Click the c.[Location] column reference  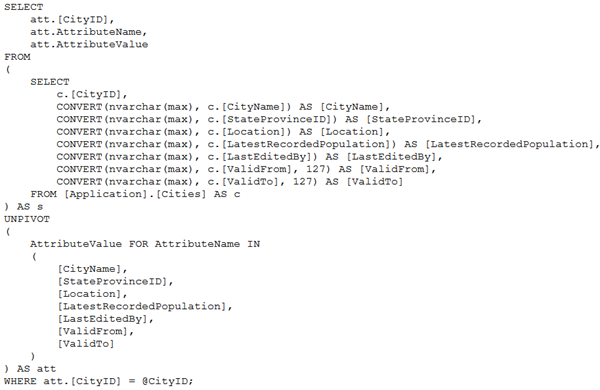(246, 132)
